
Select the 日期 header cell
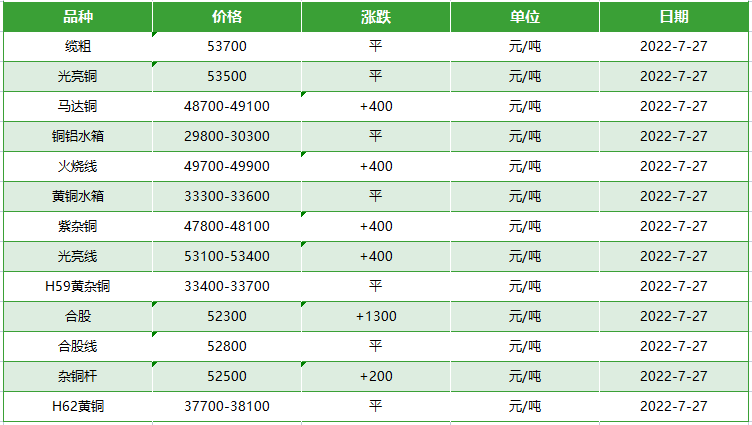pyautogui.click(x=674, y=16)
